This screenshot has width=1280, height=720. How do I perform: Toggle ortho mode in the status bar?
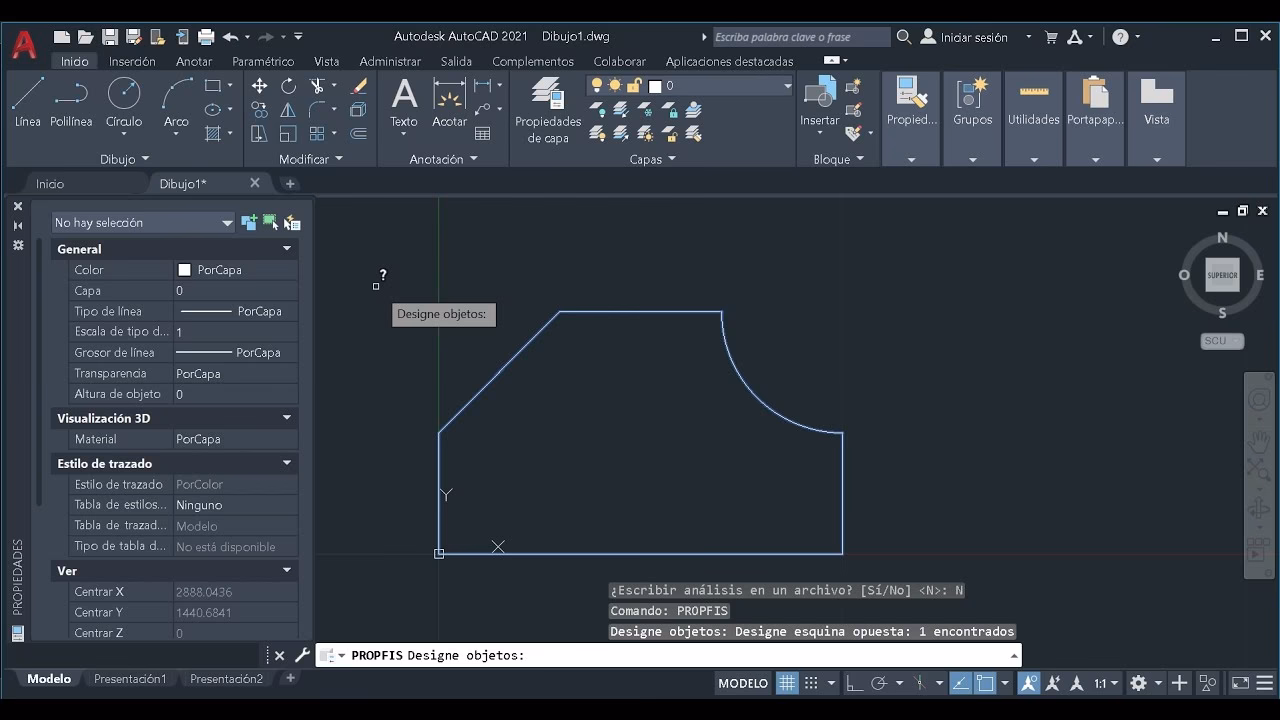855,683
